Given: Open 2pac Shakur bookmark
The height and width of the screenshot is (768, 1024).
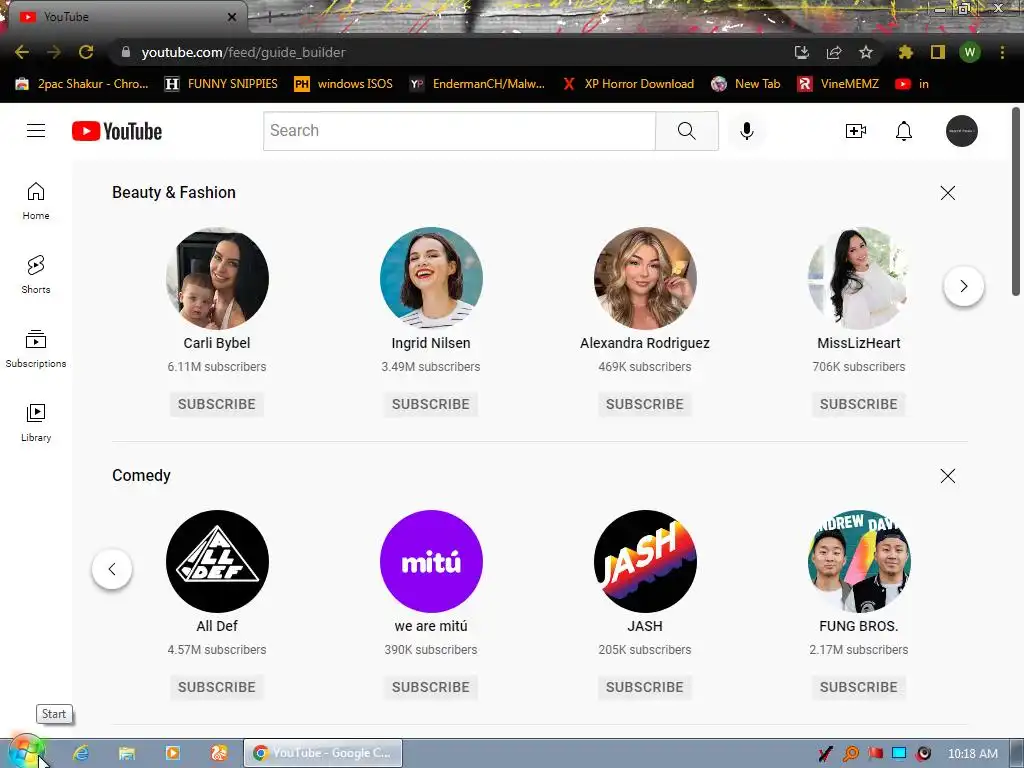Looking at the screenshot, I should point(82,84).
